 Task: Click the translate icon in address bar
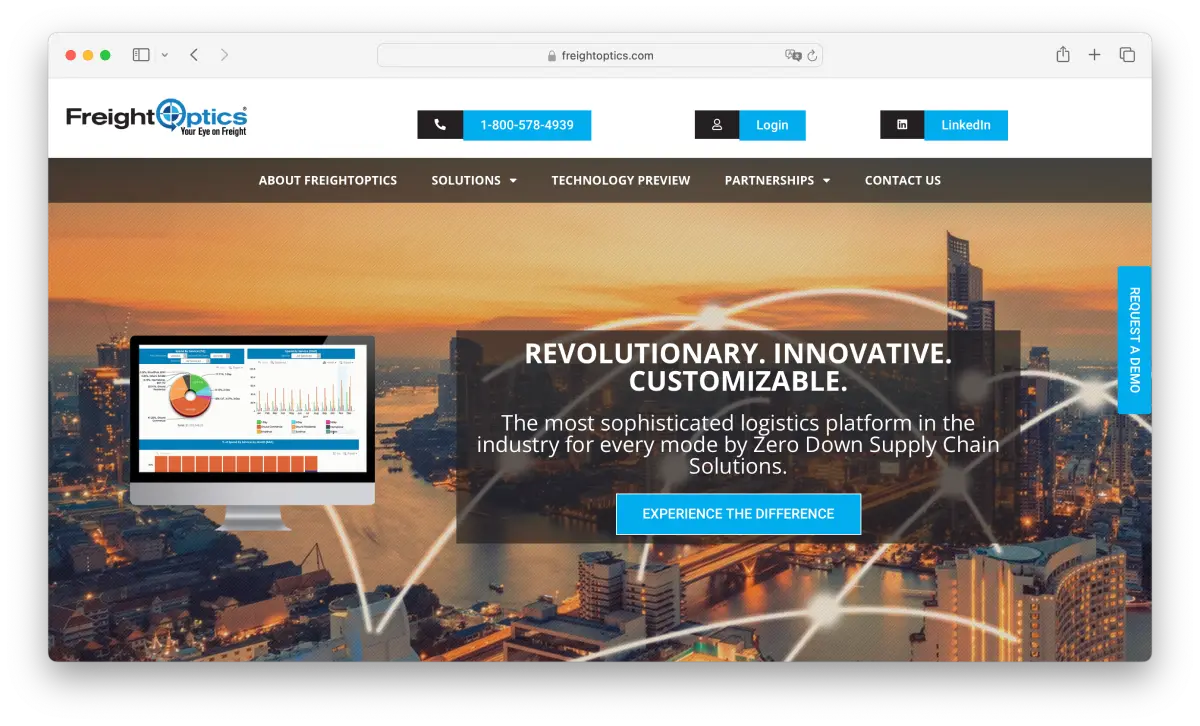click(793, 56)
